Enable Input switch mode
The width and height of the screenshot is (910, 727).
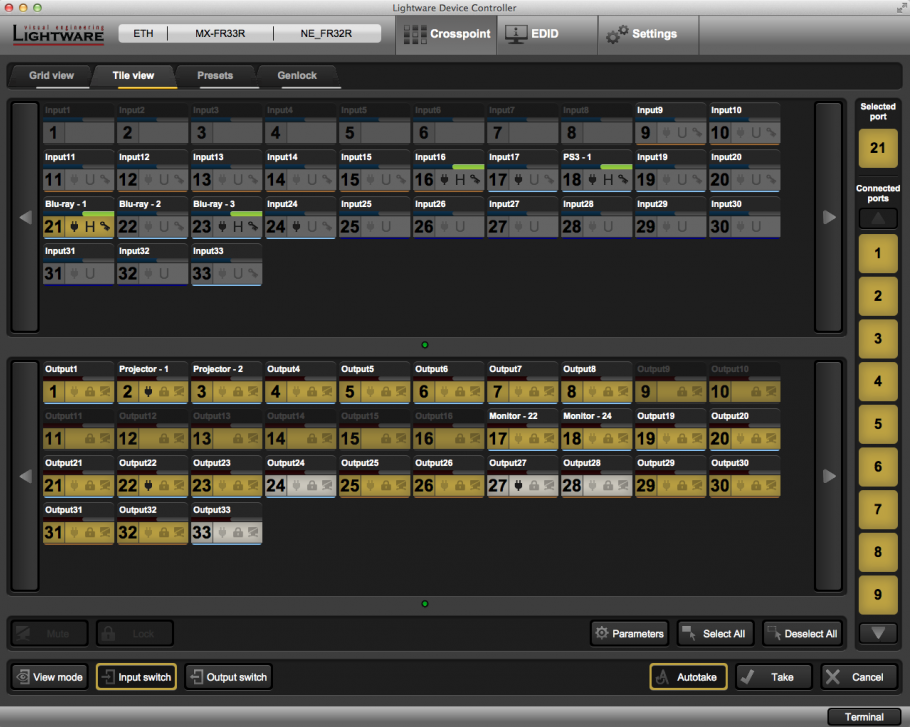[136, 677]
